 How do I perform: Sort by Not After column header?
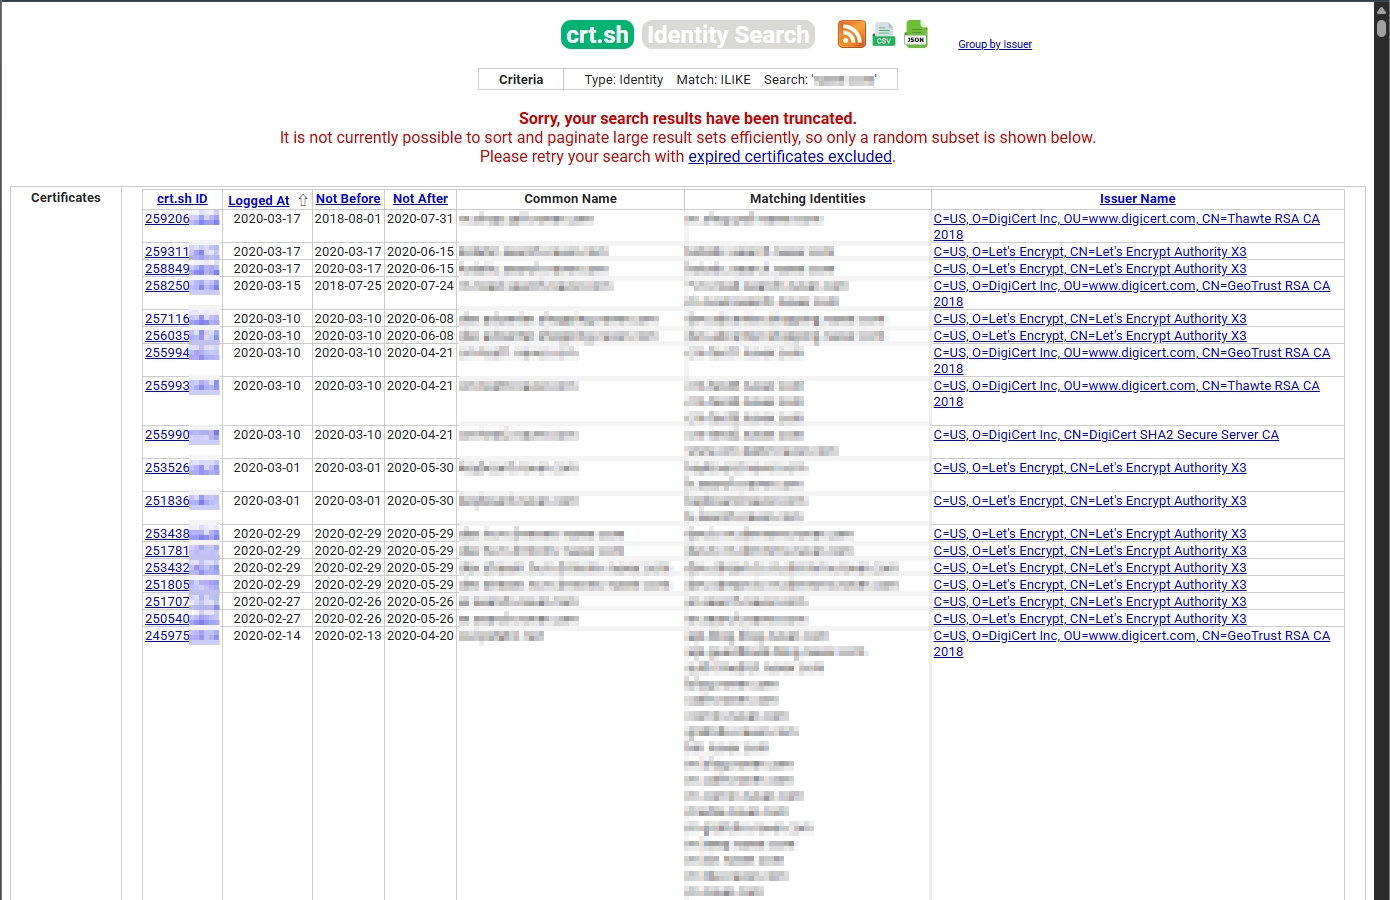(420, 199)
